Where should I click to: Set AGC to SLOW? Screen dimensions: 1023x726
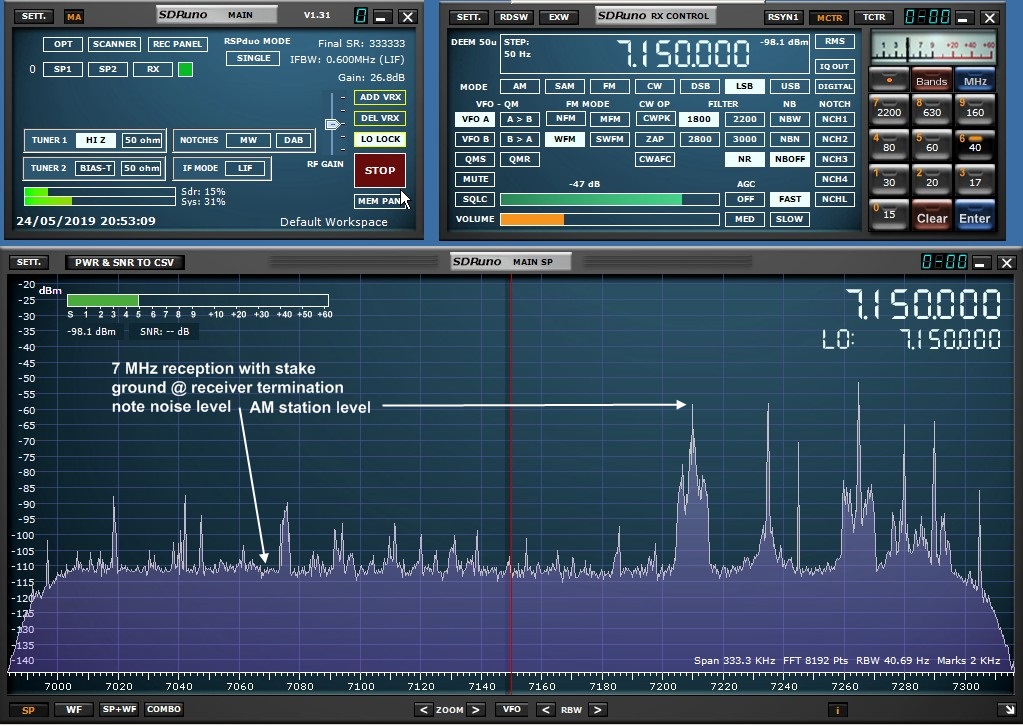tap(789, 219)
